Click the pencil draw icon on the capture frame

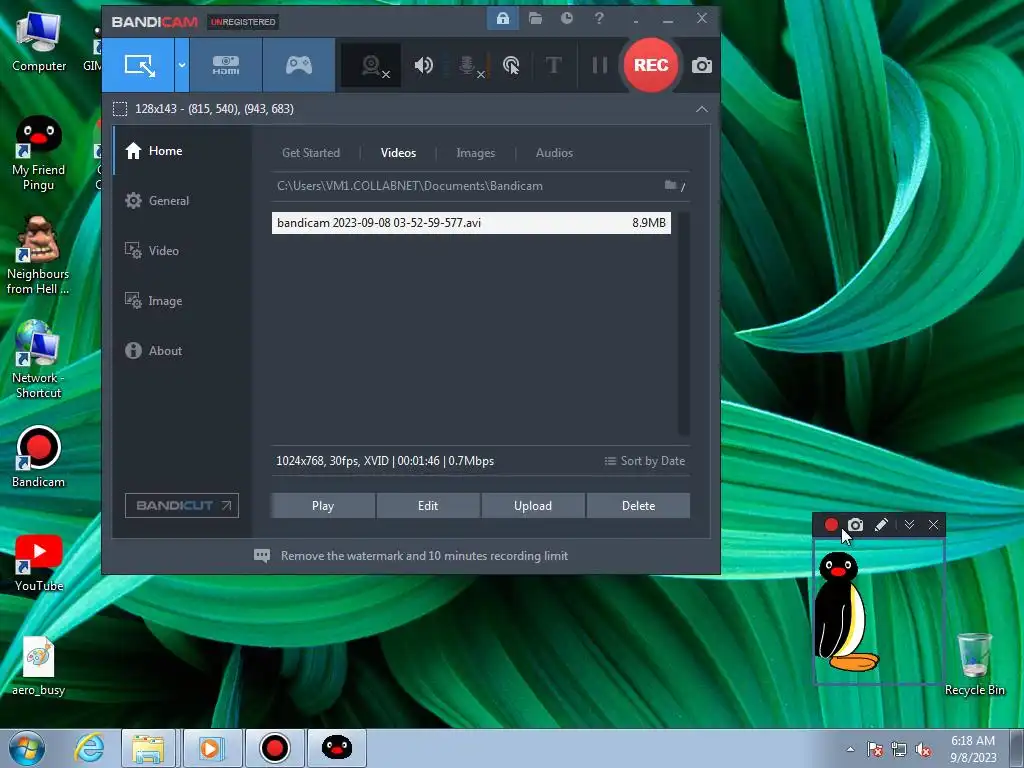(x=881, y=524)
